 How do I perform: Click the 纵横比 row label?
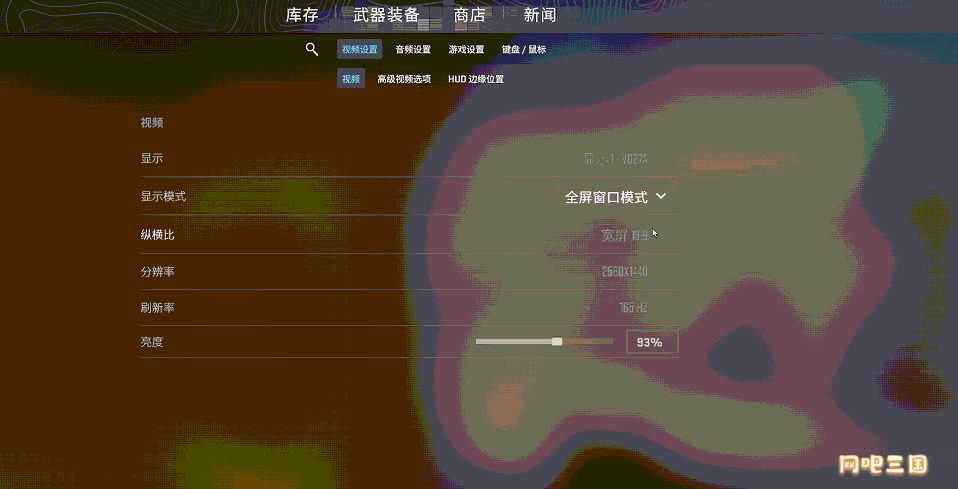pos(157,235)
